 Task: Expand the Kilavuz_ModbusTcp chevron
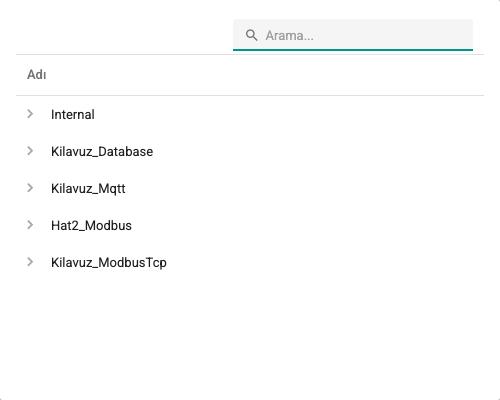click(x=30, y=262)
